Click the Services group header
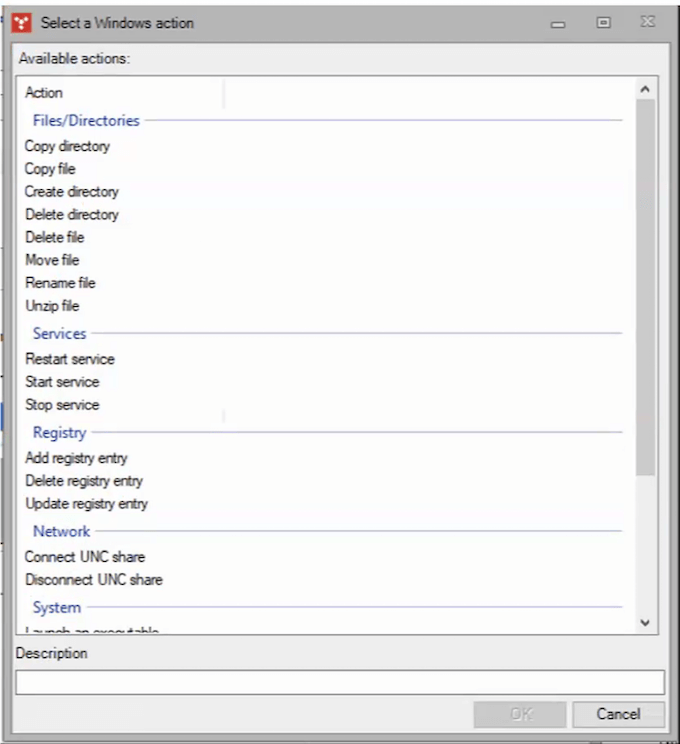The height and width of the screenshot is (744, 680). tap(59, 334)
